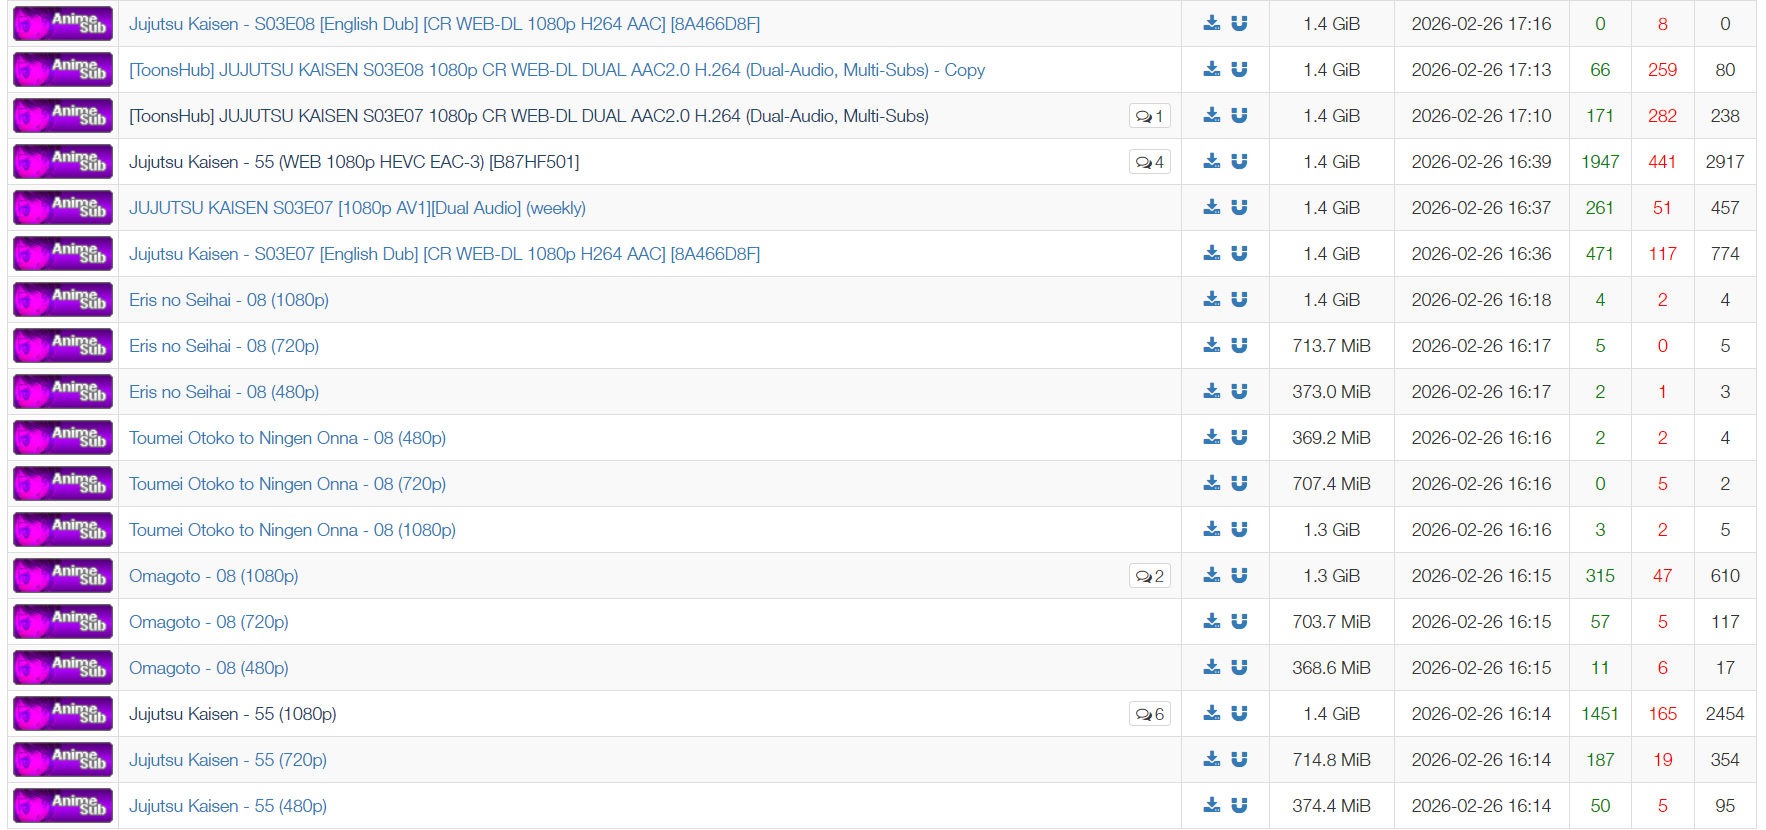
Task: Open magnet link for Jujutsu Kaisen 55 (480p)
Action: point(1239,805)
